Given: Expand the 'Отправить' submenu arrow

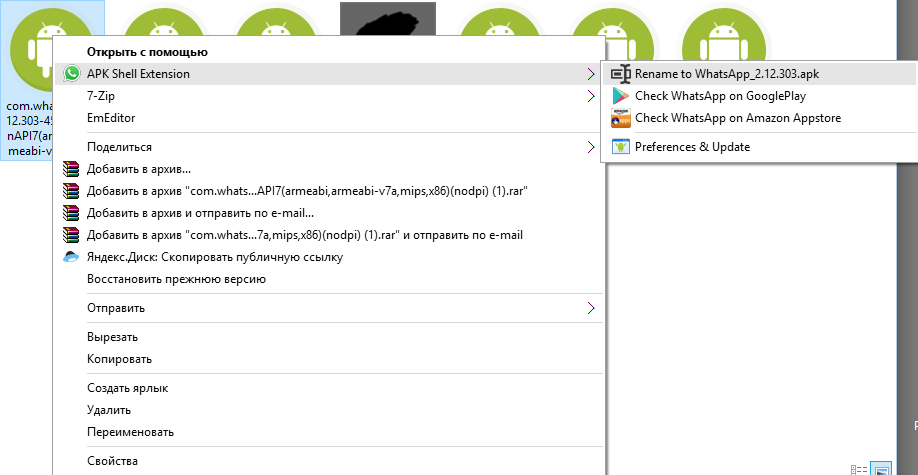Looking at the screenshot, I should coord(590,308).
